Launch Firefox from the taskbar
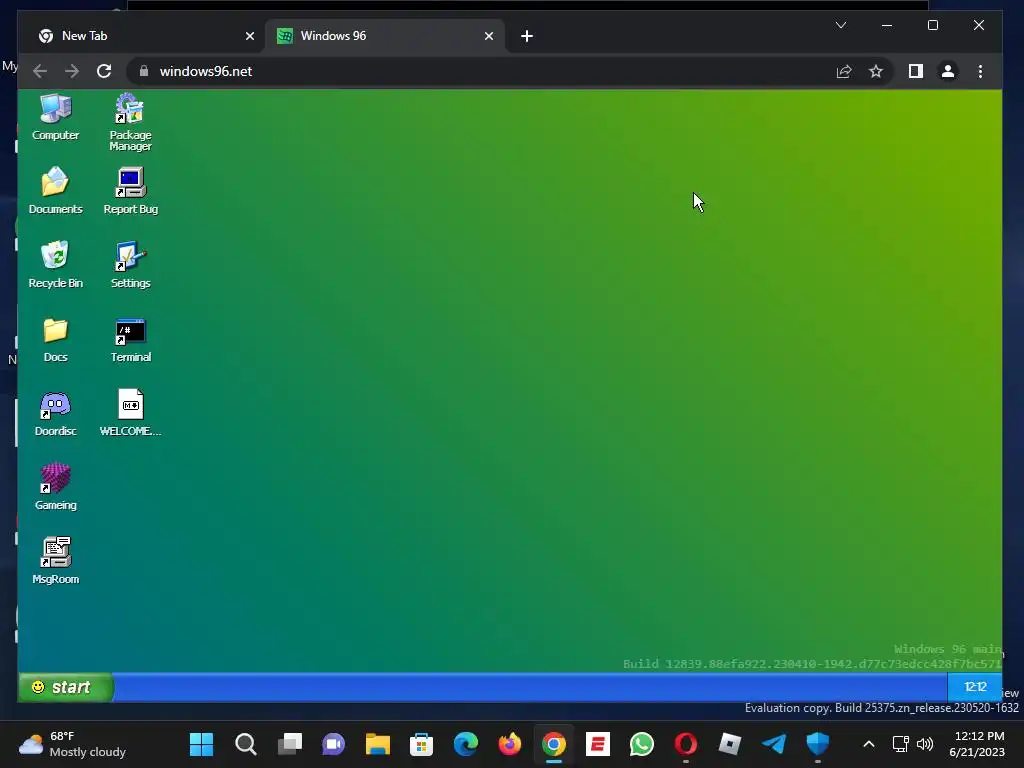This screenshot has width=1024, height=768. tap(509, 744)
